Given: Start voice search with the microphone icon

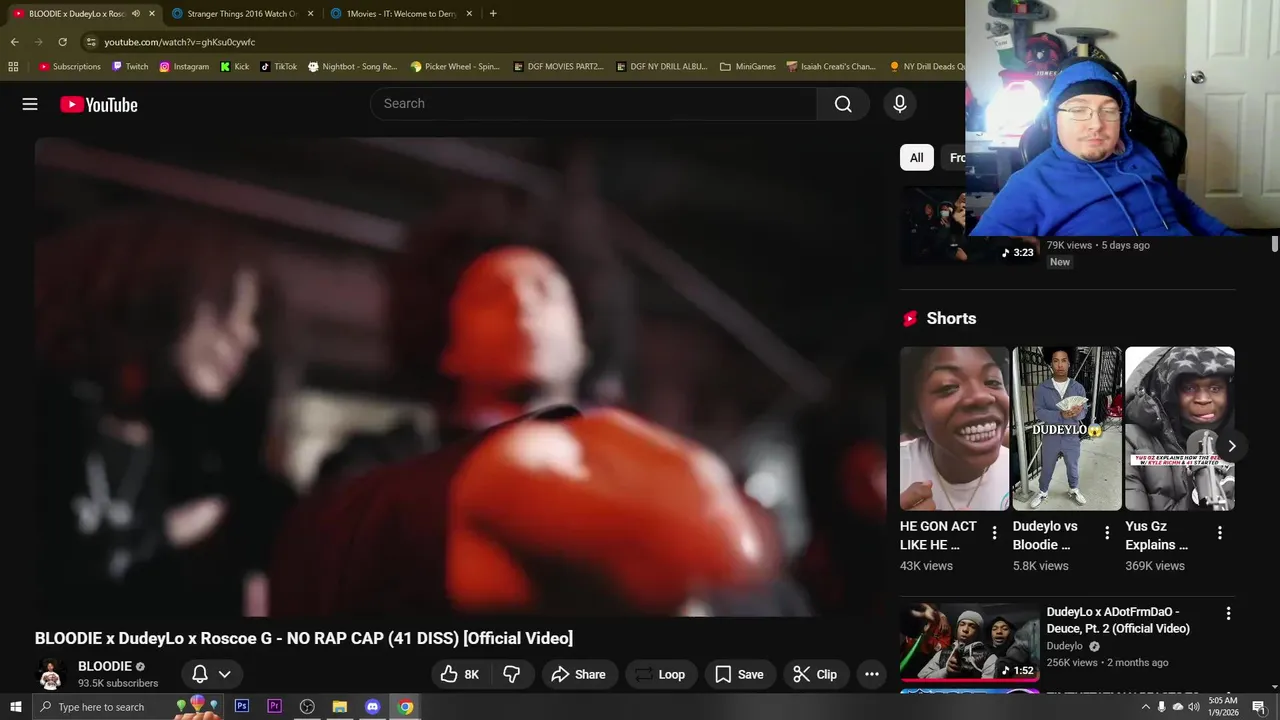Looking at the screenshot, I should (899, 104).
